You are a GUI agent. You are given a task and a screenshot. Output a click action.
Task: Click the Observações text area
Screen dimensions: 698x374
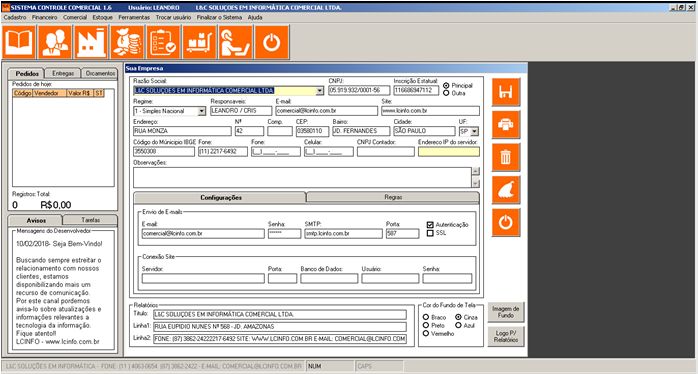(x=303, y=177)
